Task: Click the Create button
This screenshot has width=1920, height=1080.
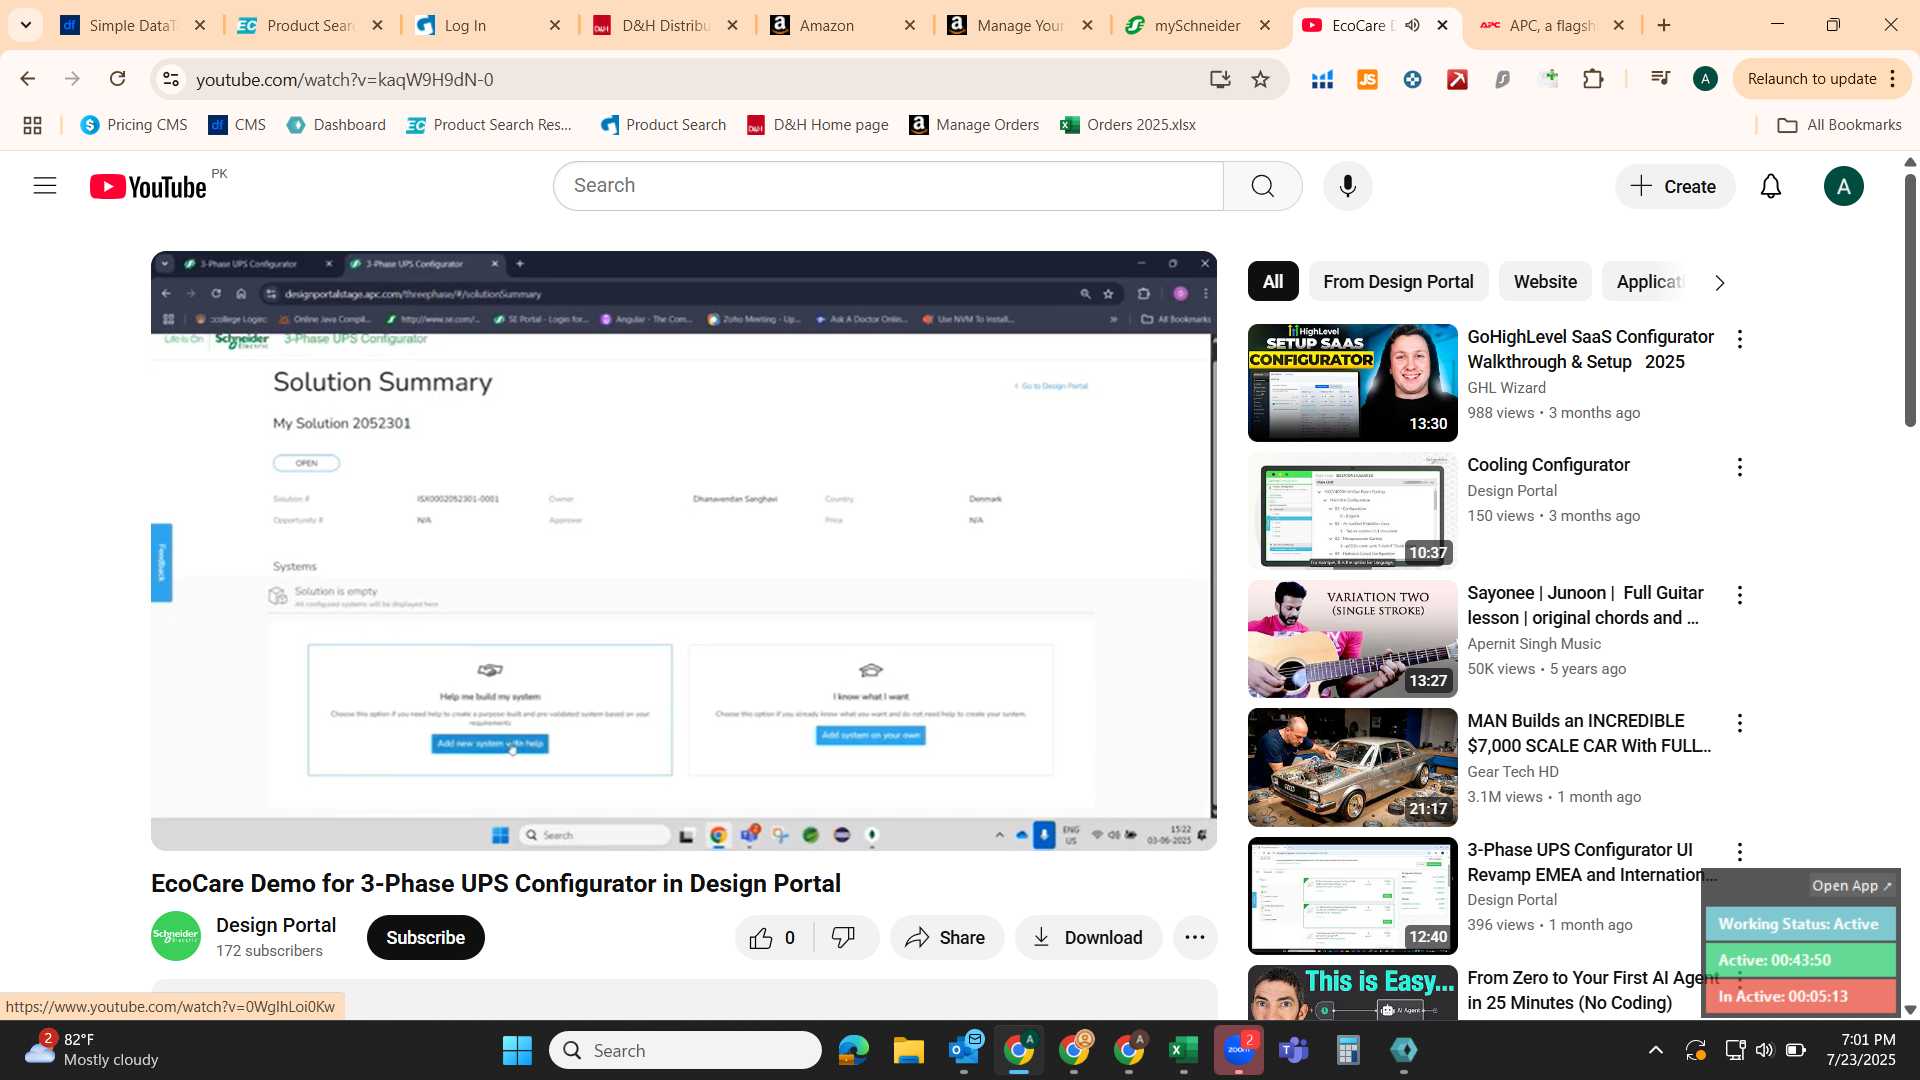Action: pos(1674,186)
